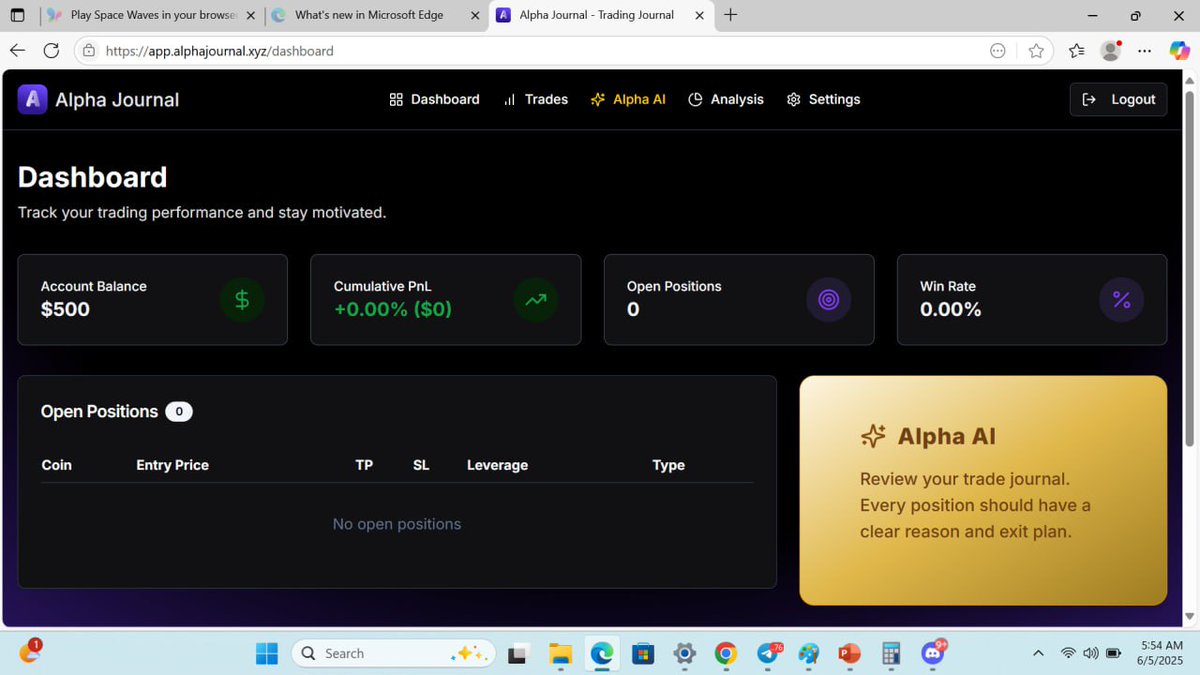Viewport: 1200px width, 675px height.
Task: Click the address bar circled ellipsis icon
Action: pyautogui.click(x=997, y=50)
